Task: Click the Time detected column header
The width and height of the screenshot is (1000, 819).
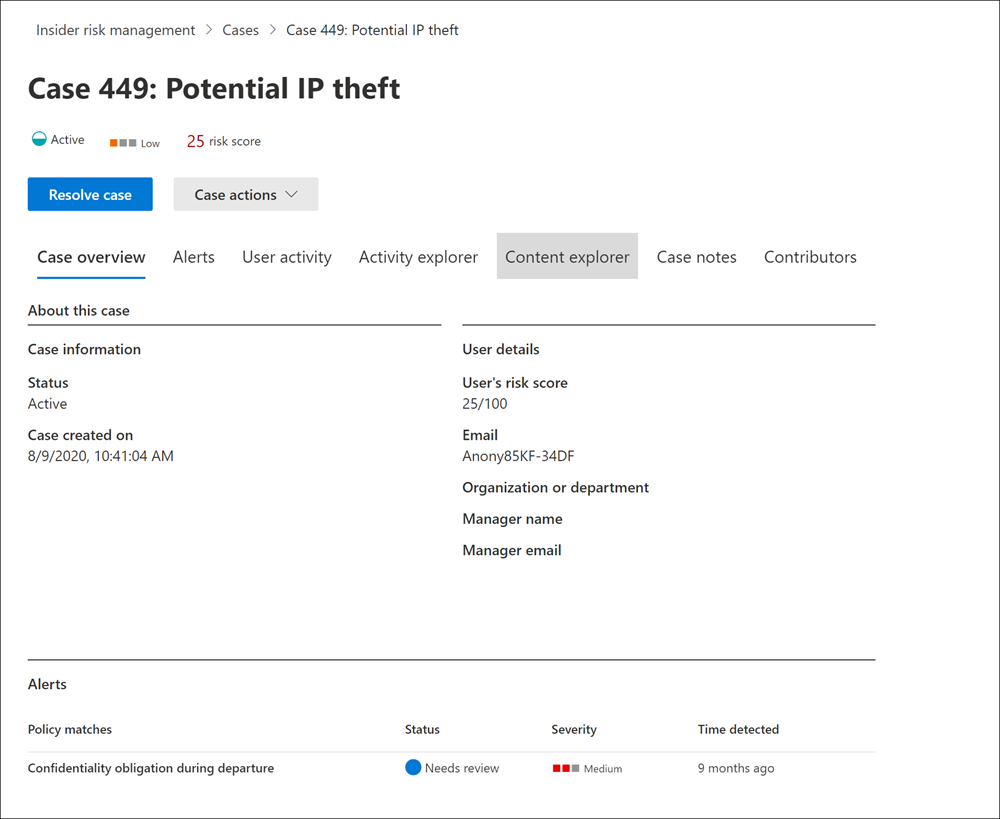Action: (x=738, y=729)
